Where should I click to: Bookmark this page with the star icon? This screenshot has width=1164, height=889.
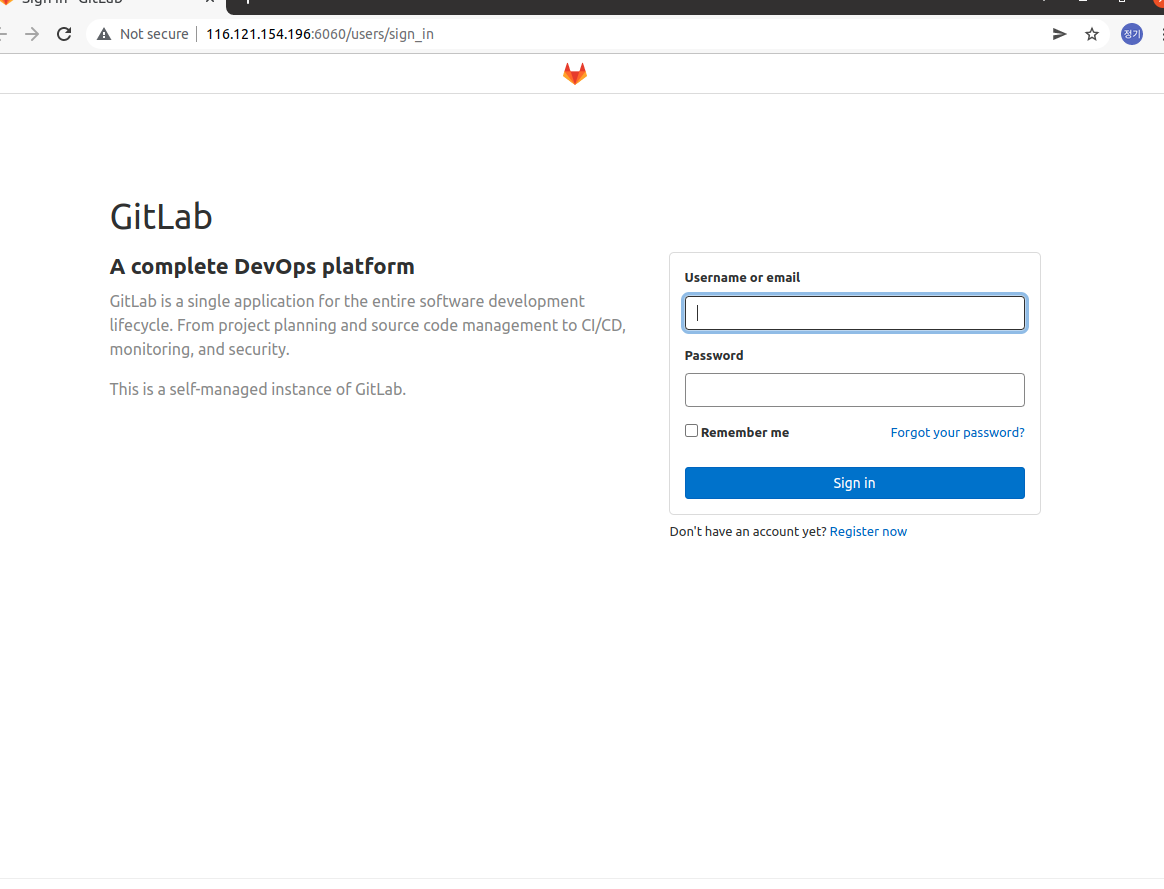click(x=1091, y=34)
